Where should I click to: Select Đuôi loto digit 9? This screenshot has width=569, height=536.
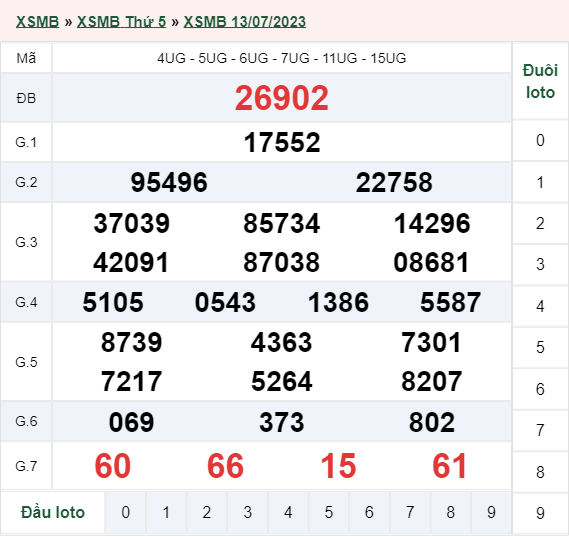540,513
